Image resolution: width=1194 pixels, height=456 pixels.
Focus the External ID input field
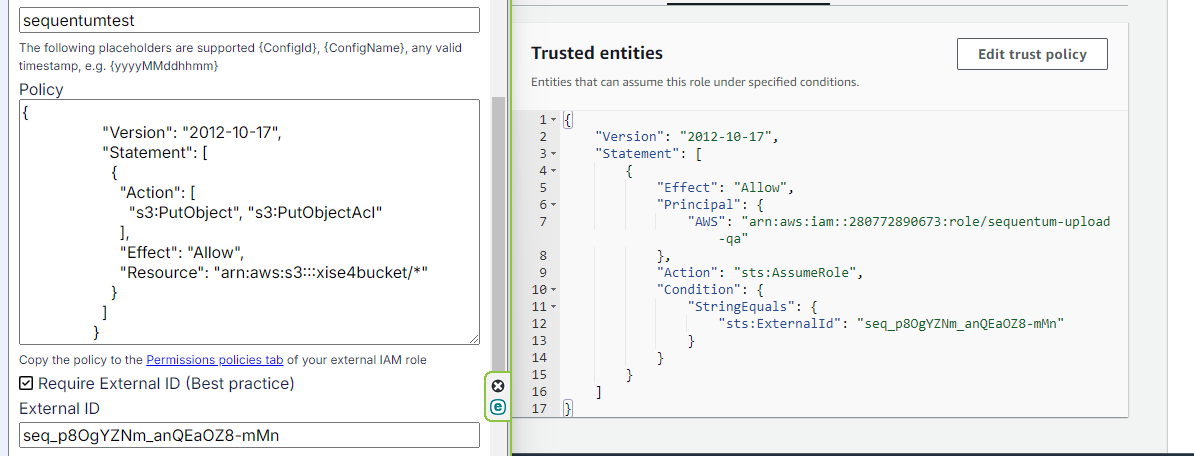[249, 435]
